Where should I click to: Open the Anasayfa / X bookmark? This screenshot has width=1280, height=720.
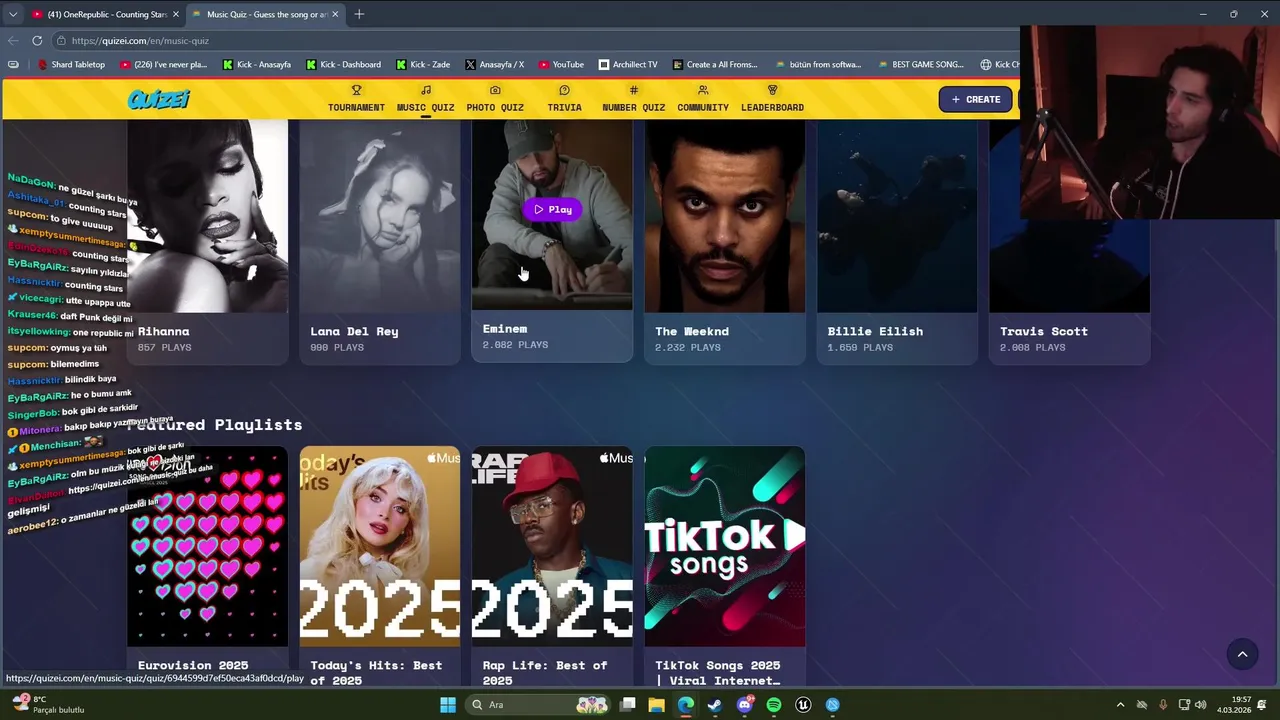pyautogui.click(x=495, y=65)
